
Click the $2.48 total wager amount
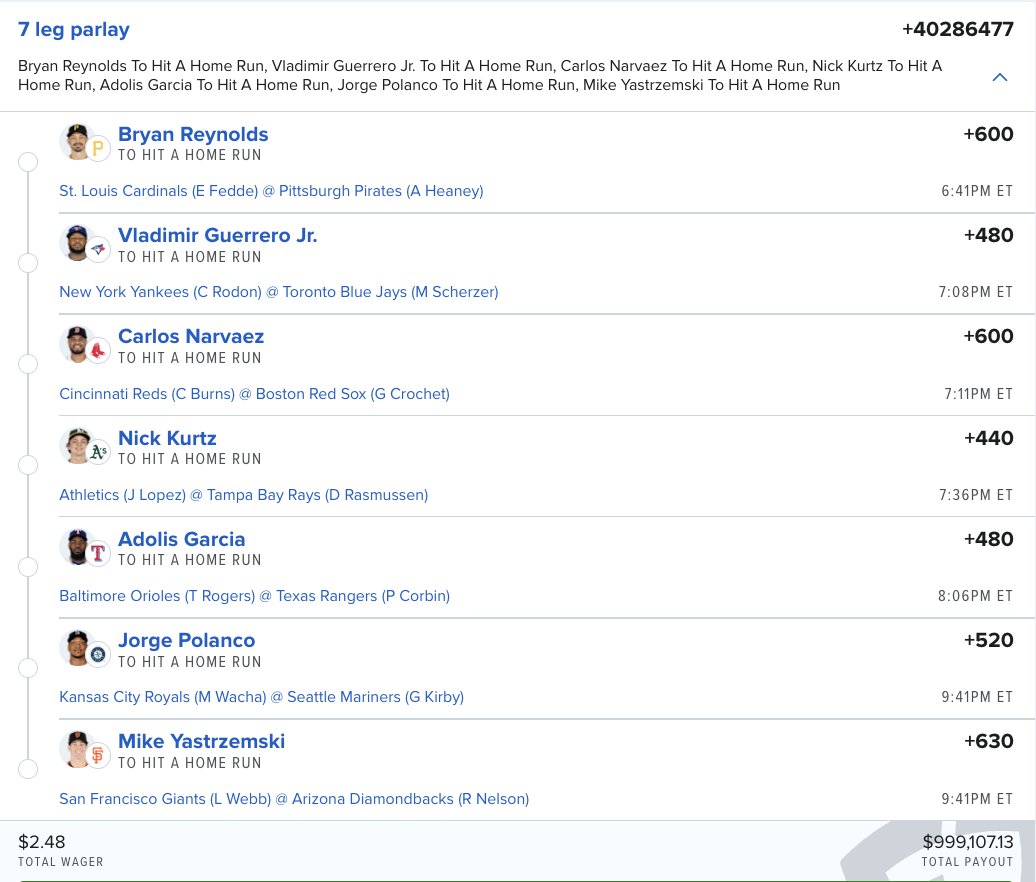click(x=42, y=842)
